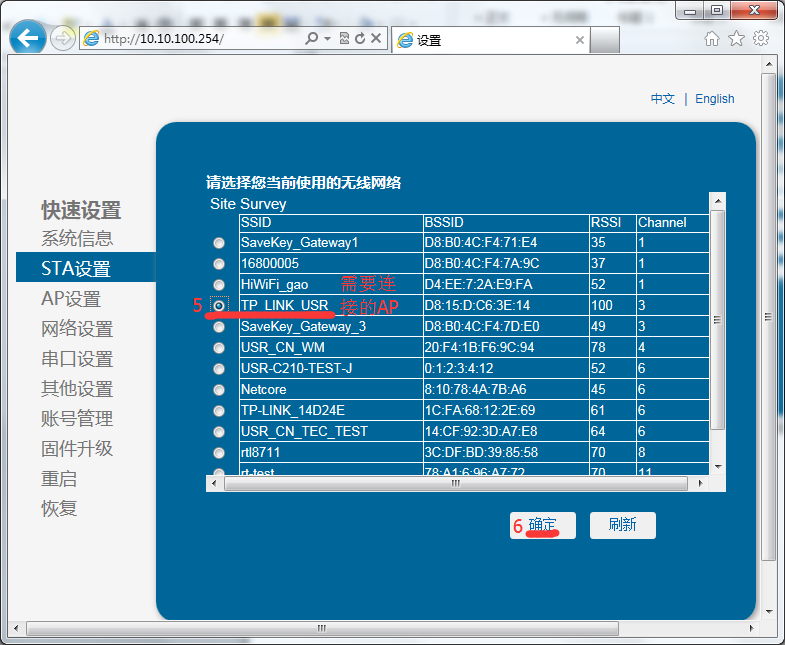Select the TP_LINK_USR network radio button
This screenshot has height=645, width=785.
(x=219, y=306)
